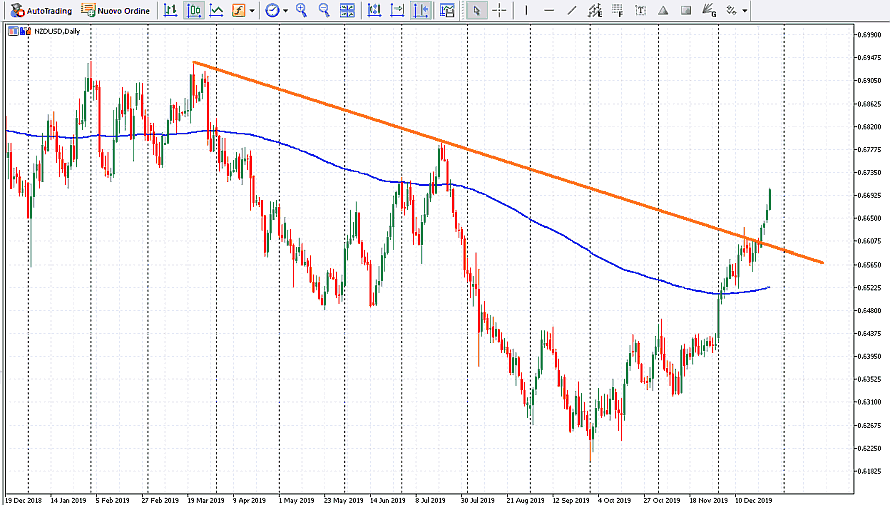Pick the Fibonacci retracement tool
890x505 pixels.
click(x=617, y=11)
